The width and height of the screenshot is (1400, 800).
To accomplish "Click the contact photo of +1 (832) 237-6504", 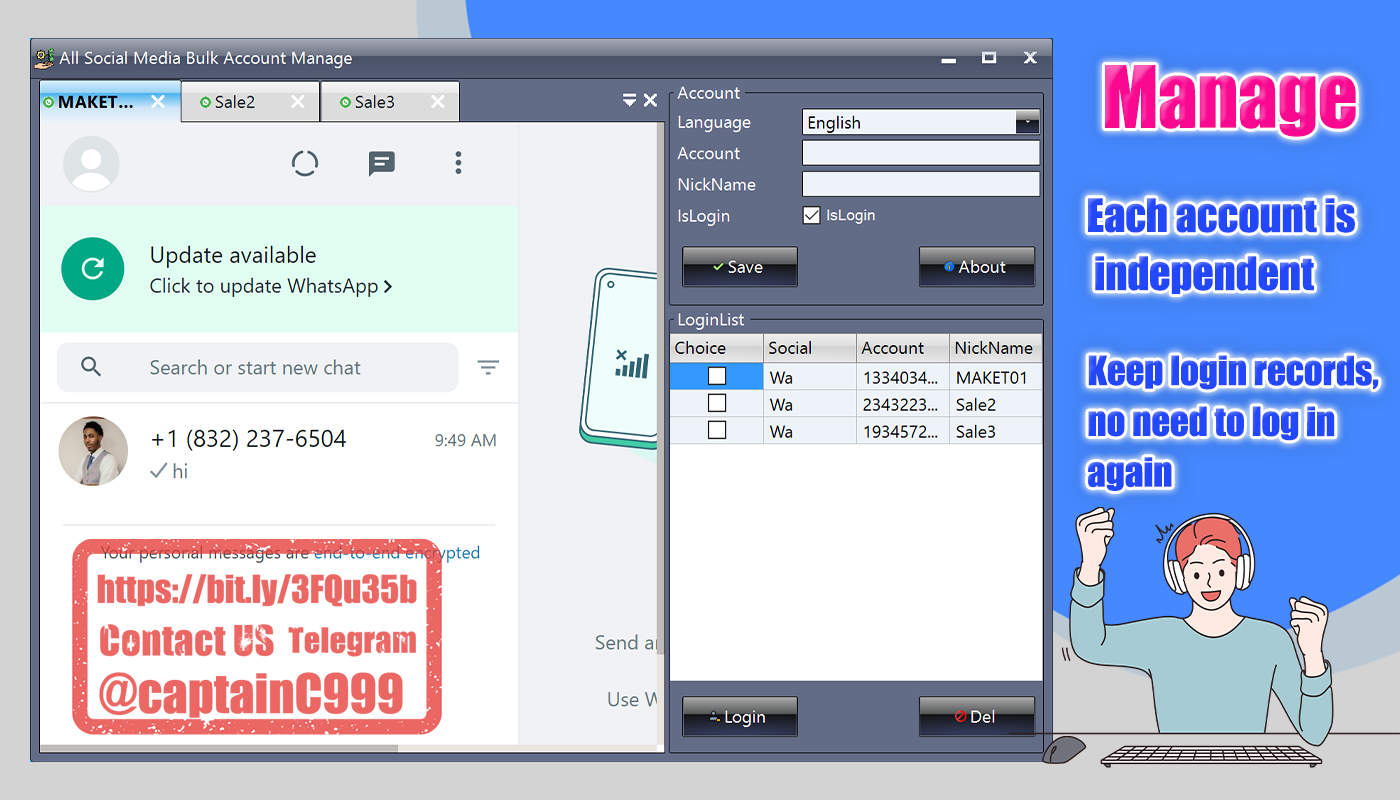I will pos(93,451).
